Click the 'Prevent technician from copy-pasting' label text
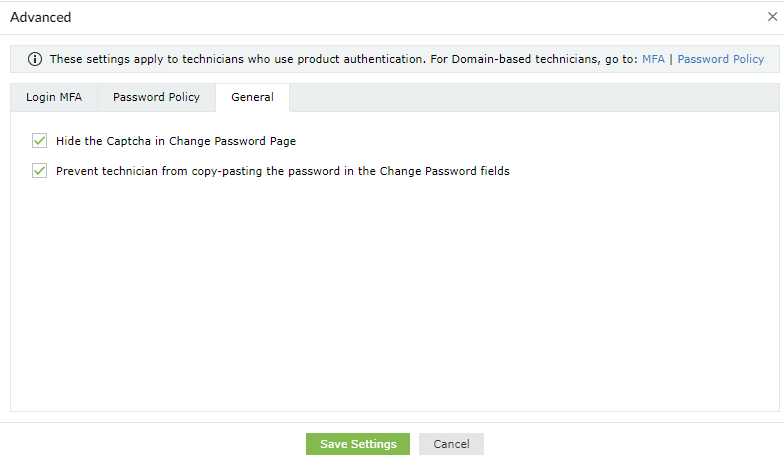 [x=283, y=171]
